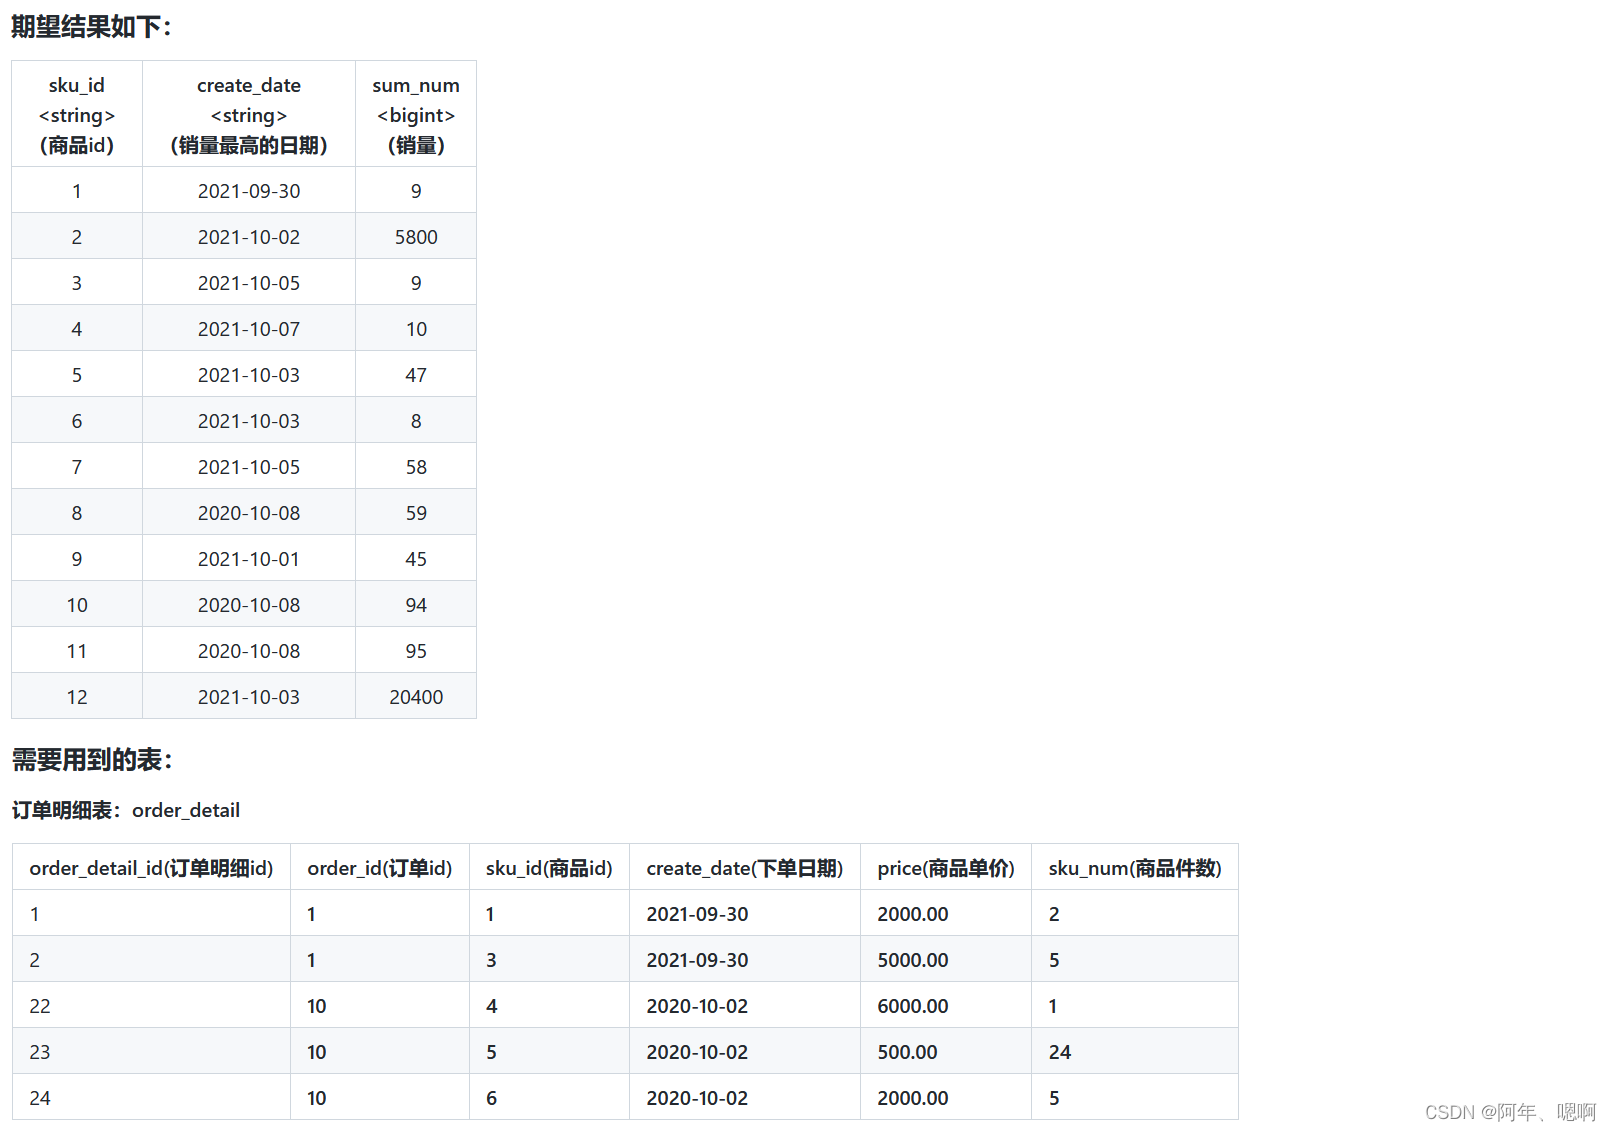This screenshot has width=1612, height=1131.
Task: Select the price cell '6000.00'
Action: point(913,1006)
